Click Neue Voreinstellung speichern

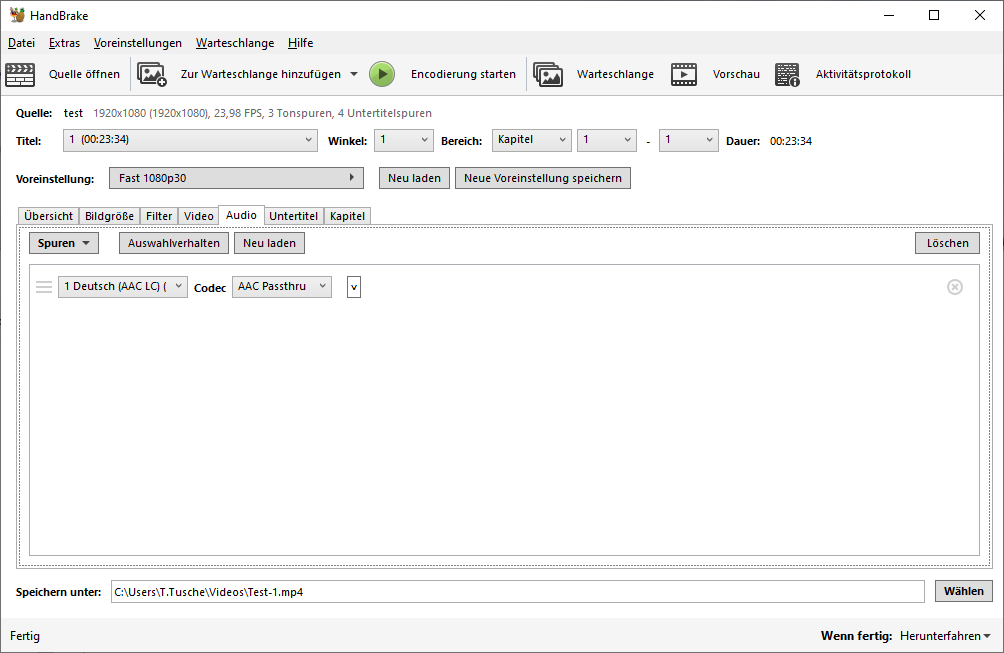click(x=543, y=178)
